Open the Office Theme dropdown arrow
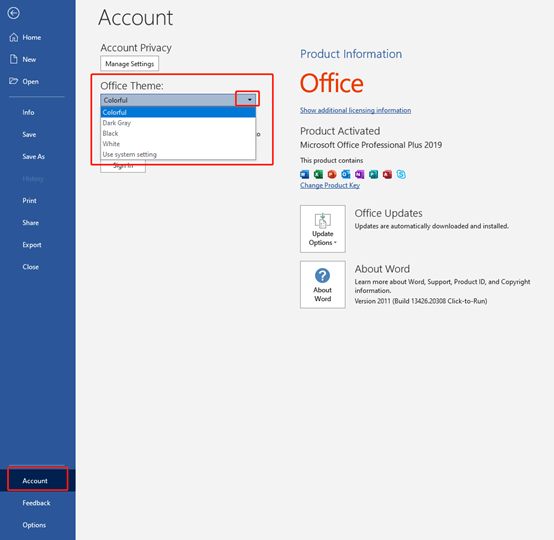 (x=249, y=100)
